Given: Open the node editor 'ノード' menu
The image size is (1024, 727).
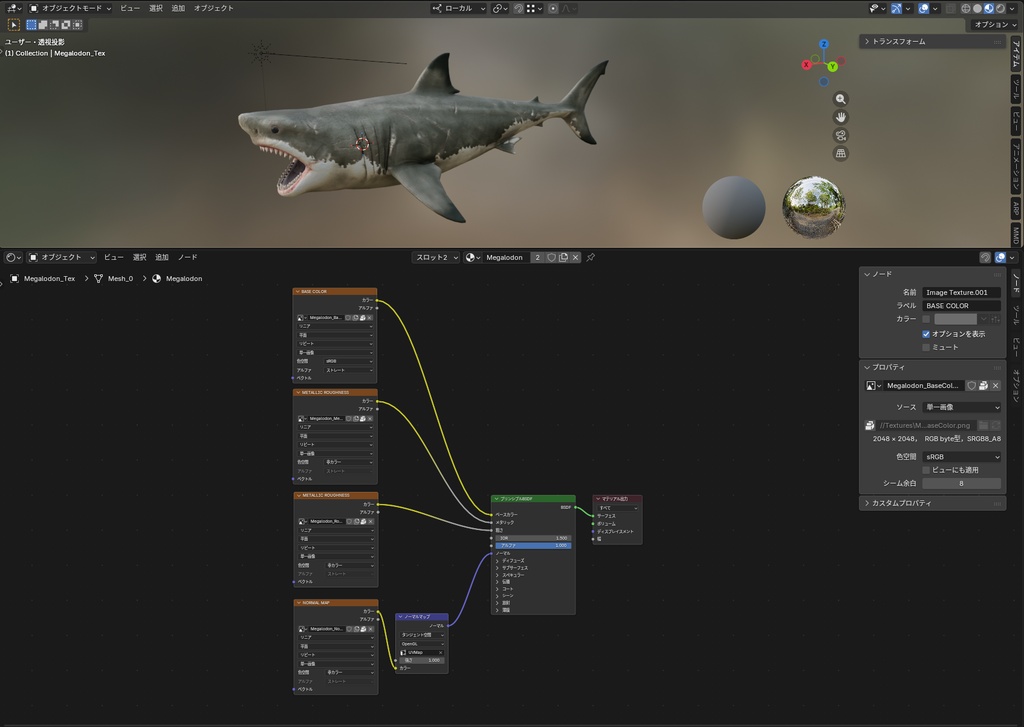Looking at the screenshot, I should (187, 257).
